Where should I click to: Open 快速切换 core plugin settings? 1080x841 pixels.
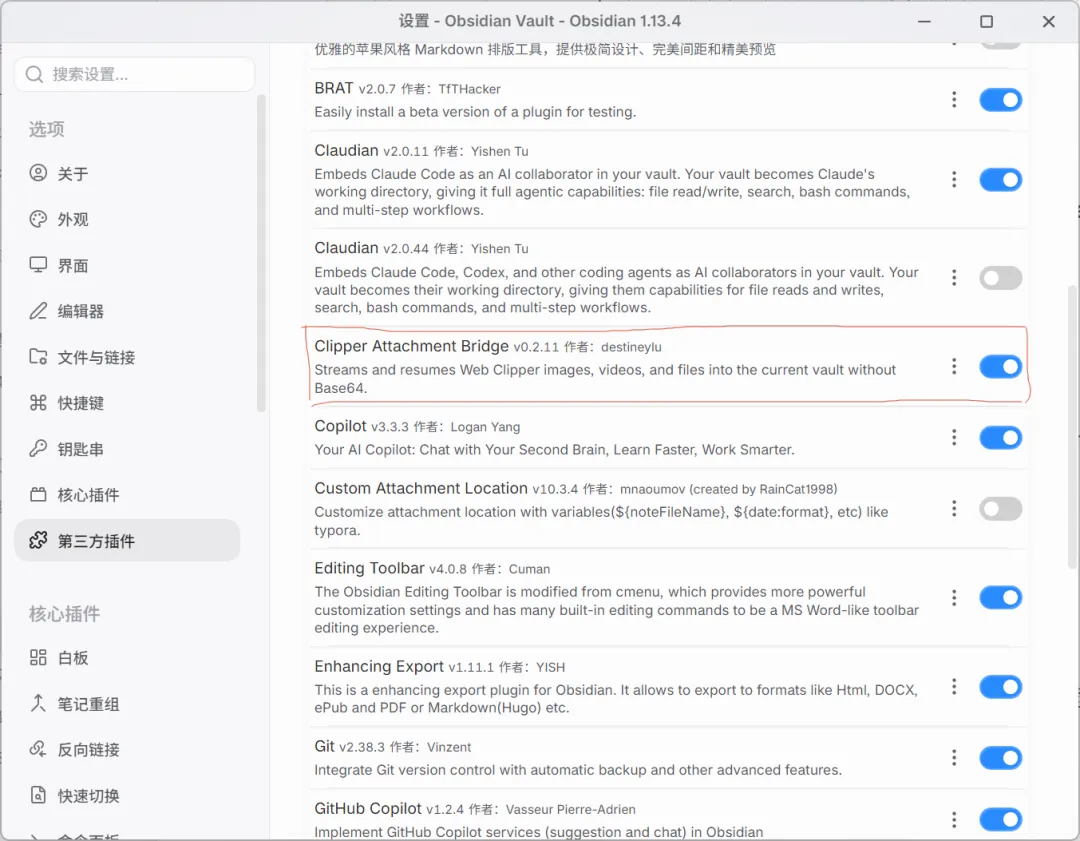tap(127, 796)
